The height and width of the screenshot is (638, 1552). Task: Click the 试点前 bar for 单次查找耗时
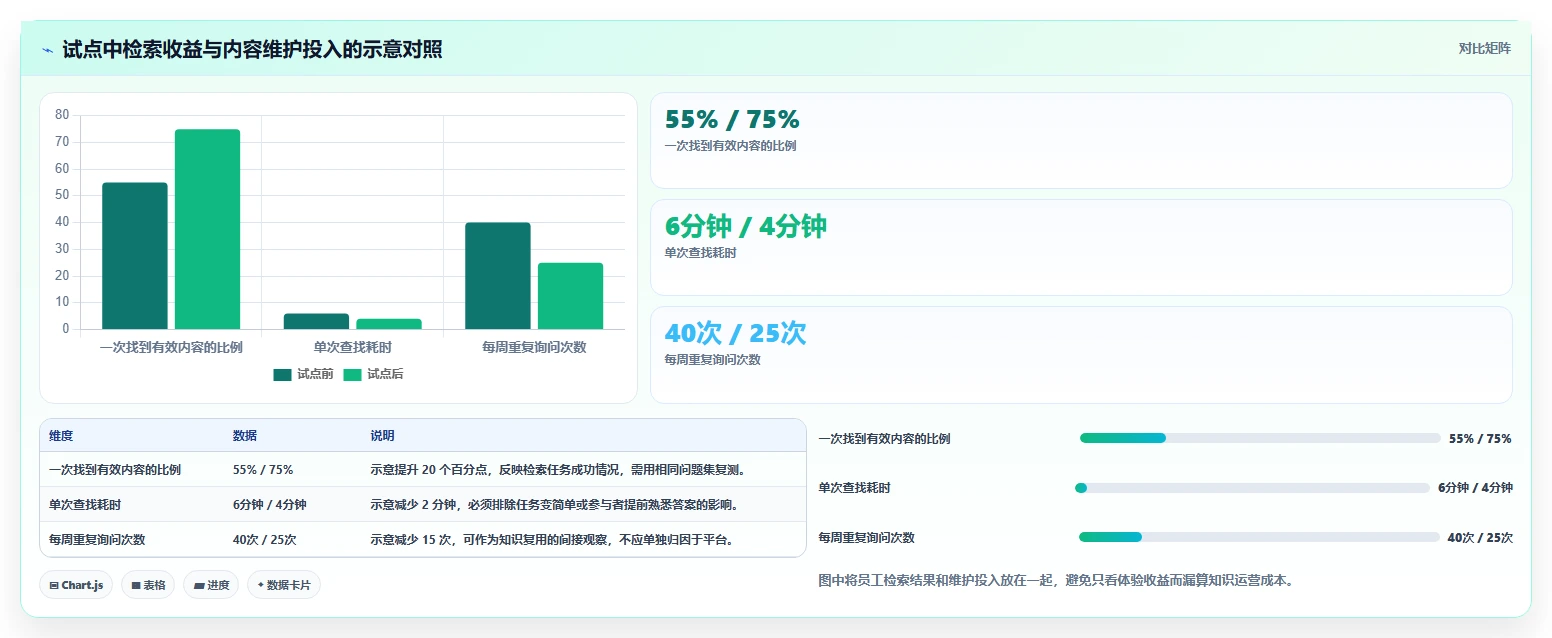click(x=316, y=321)
